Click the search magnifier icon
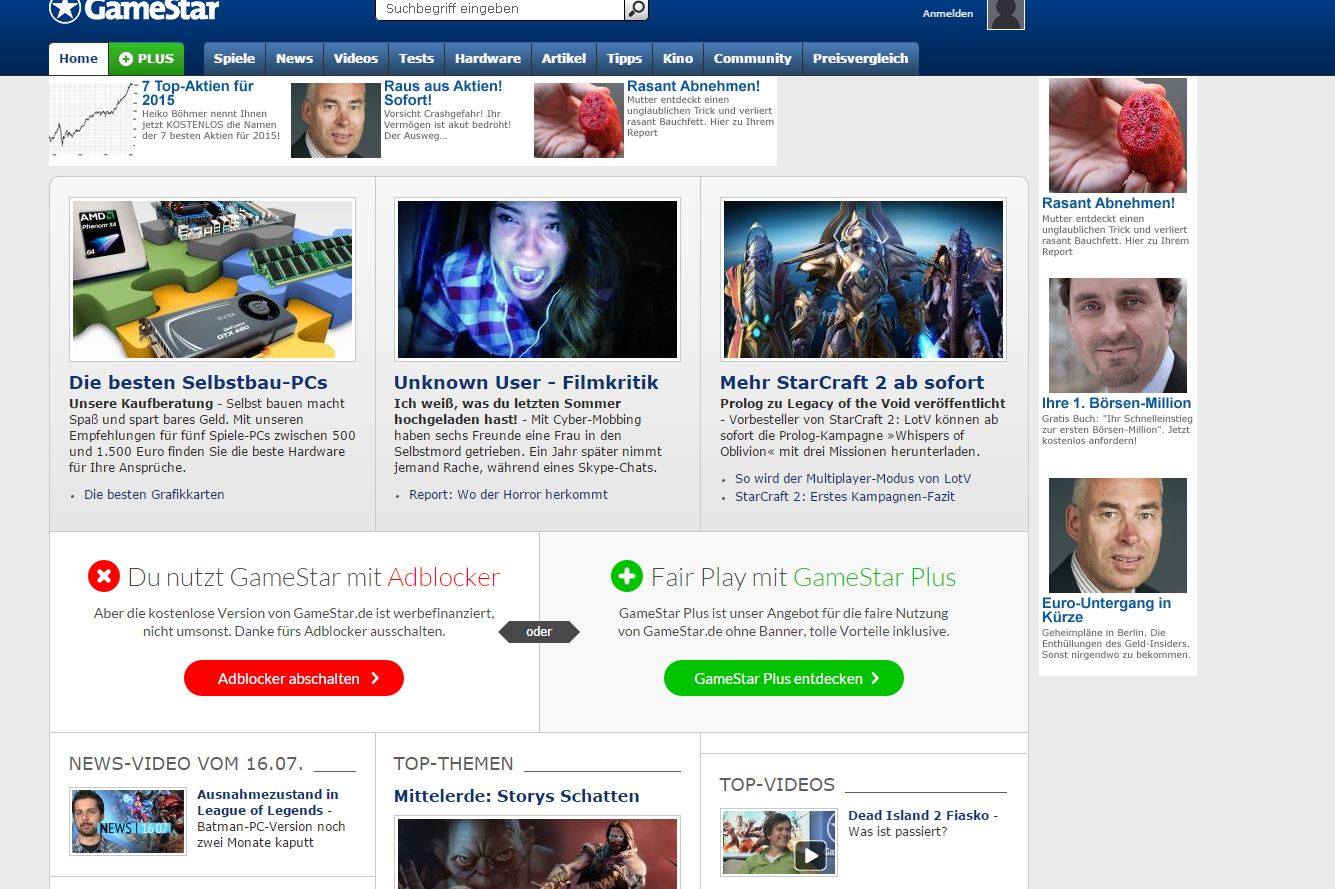The image size is (1335, 889). (x=636, y=9)
